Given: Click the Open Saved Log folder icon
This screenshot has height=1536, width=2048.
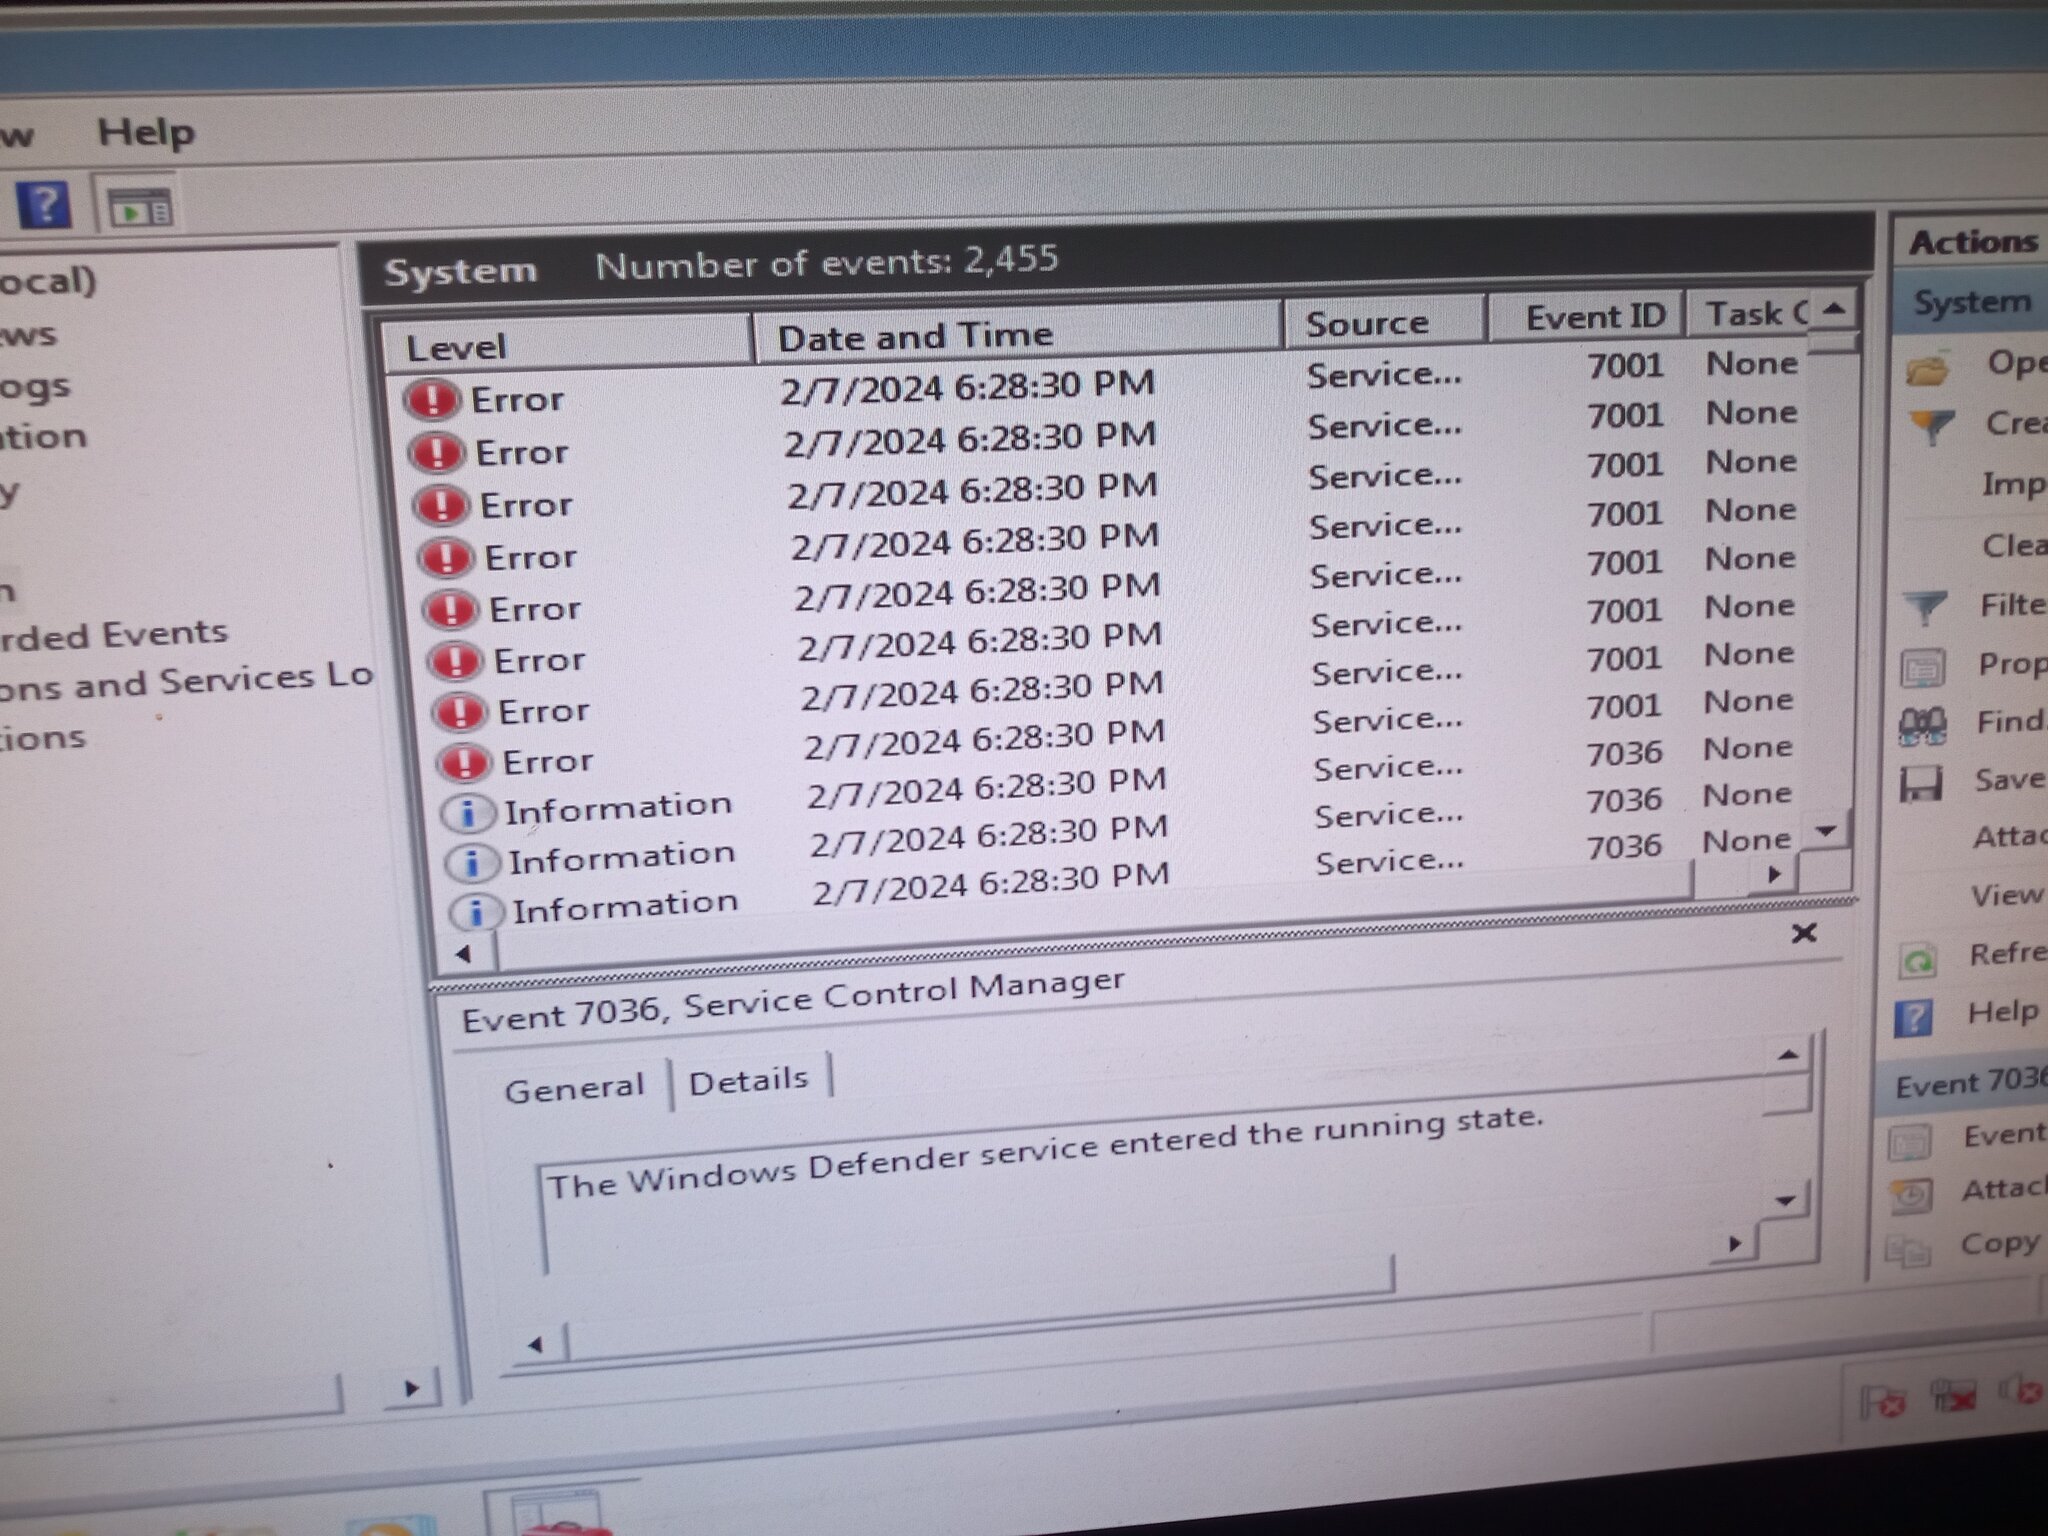Looking at the screenshot, I should (x=1927, y=370).
